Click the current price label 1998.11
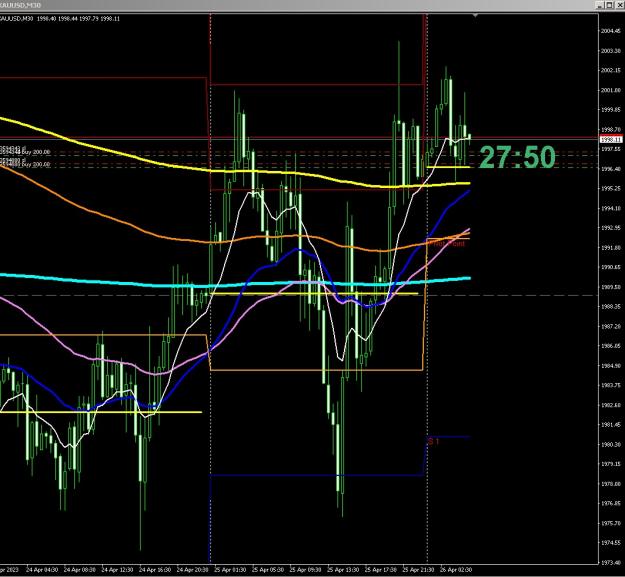Image resolution: width=625 pixels, height=577 pixels. [611, 140]
